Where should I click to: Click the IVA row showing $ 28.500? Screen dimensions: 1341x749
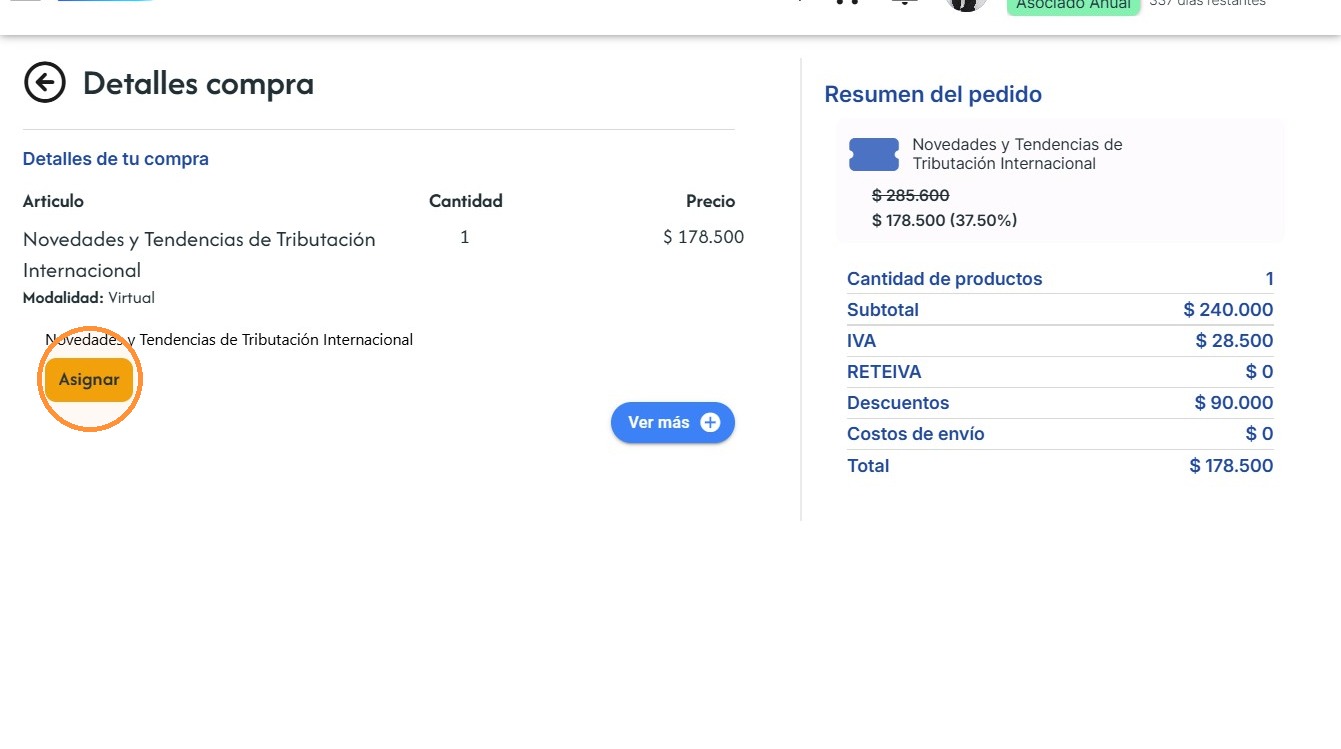point(1060,341)
